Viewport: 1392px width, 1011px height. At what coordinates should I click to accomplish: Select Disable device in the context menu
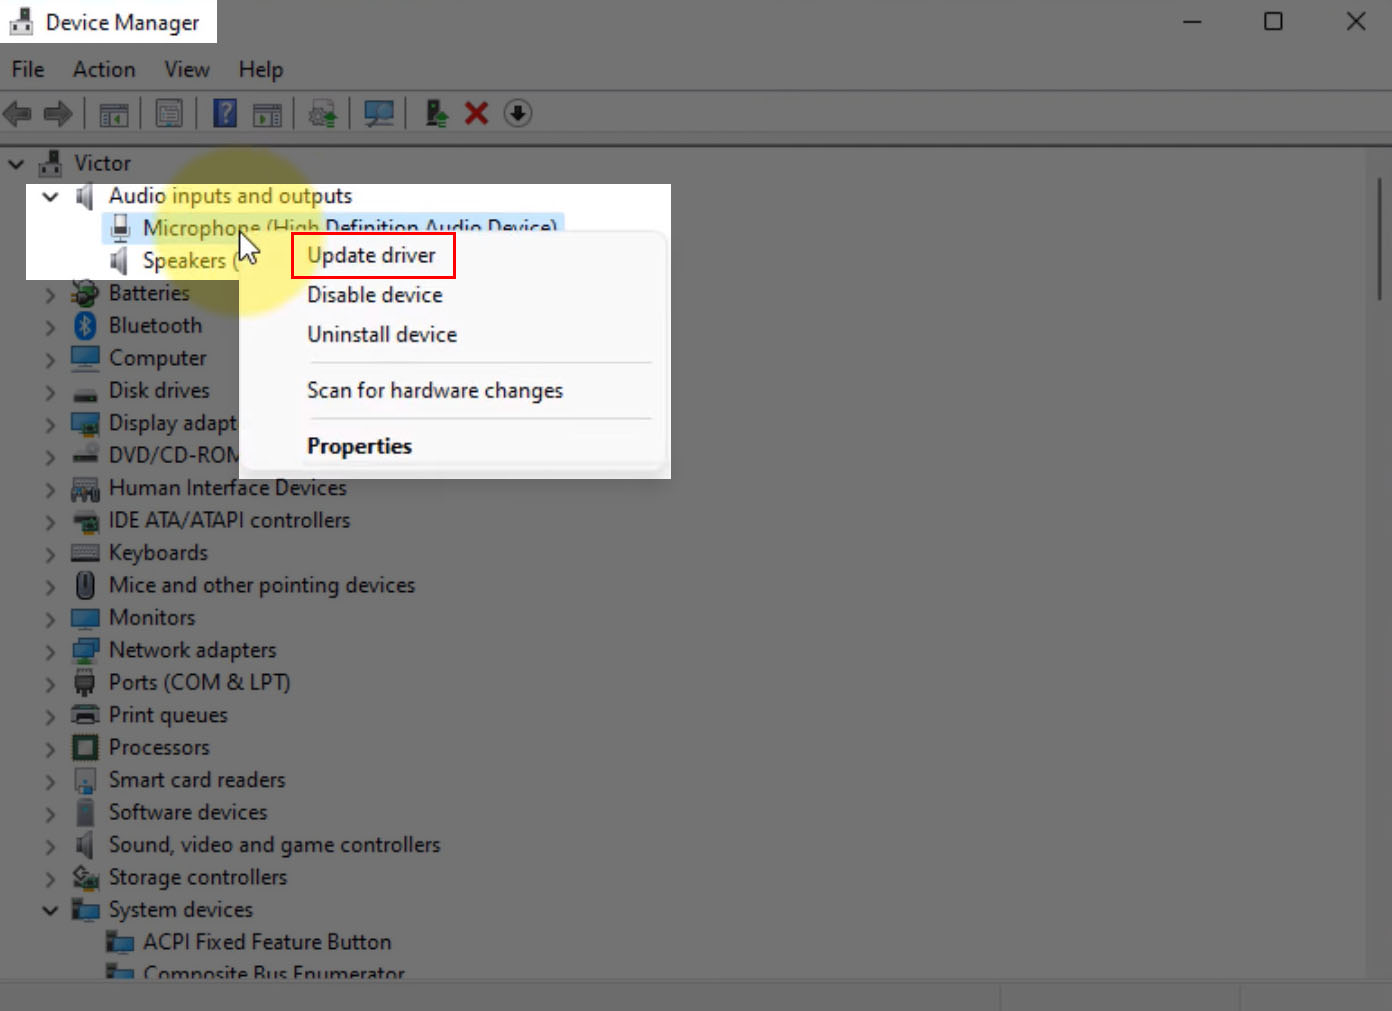point(374,294)
